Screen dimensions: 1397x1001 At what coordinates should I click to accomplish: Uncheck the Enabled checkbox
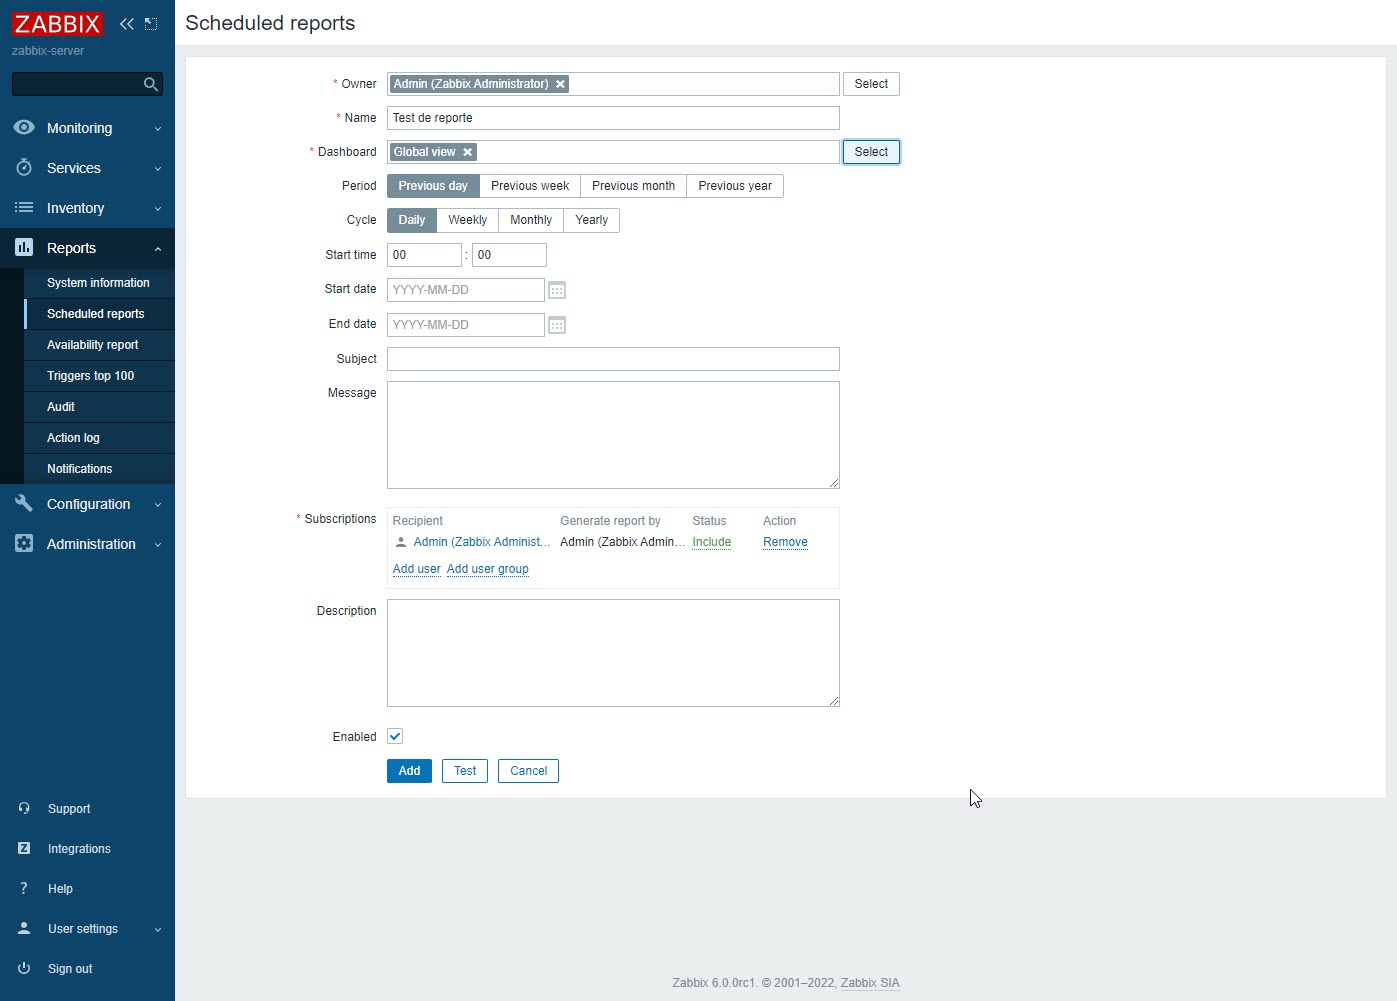[x=395, y=737]
